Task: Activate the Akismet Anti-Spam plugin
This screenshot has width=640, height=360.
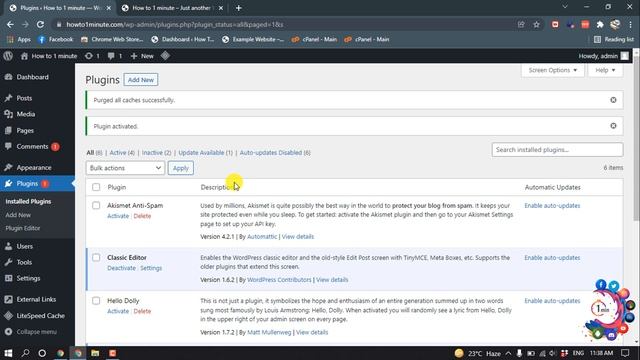Action: click(x=118, y=216)
